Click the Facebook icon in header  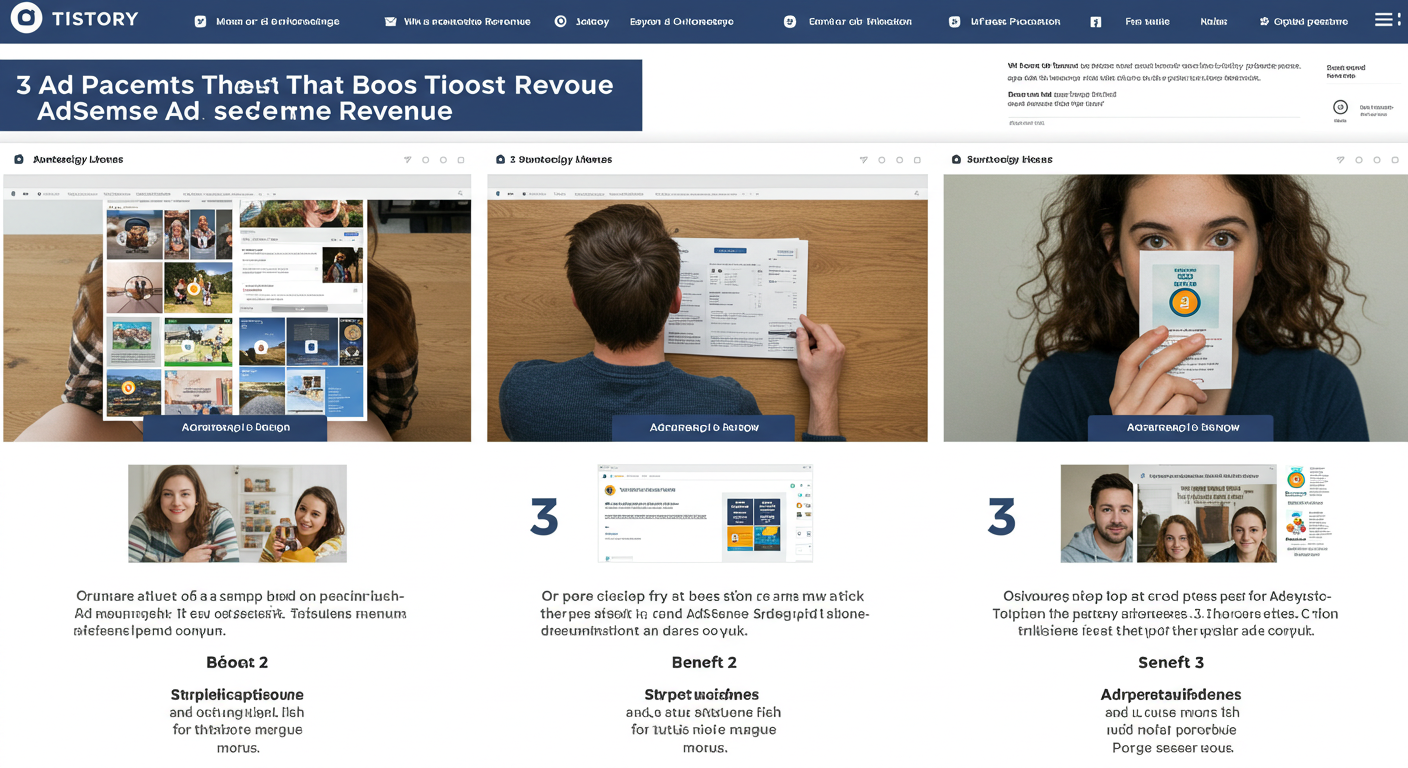pyautogui.click(x=1095, y=21)
